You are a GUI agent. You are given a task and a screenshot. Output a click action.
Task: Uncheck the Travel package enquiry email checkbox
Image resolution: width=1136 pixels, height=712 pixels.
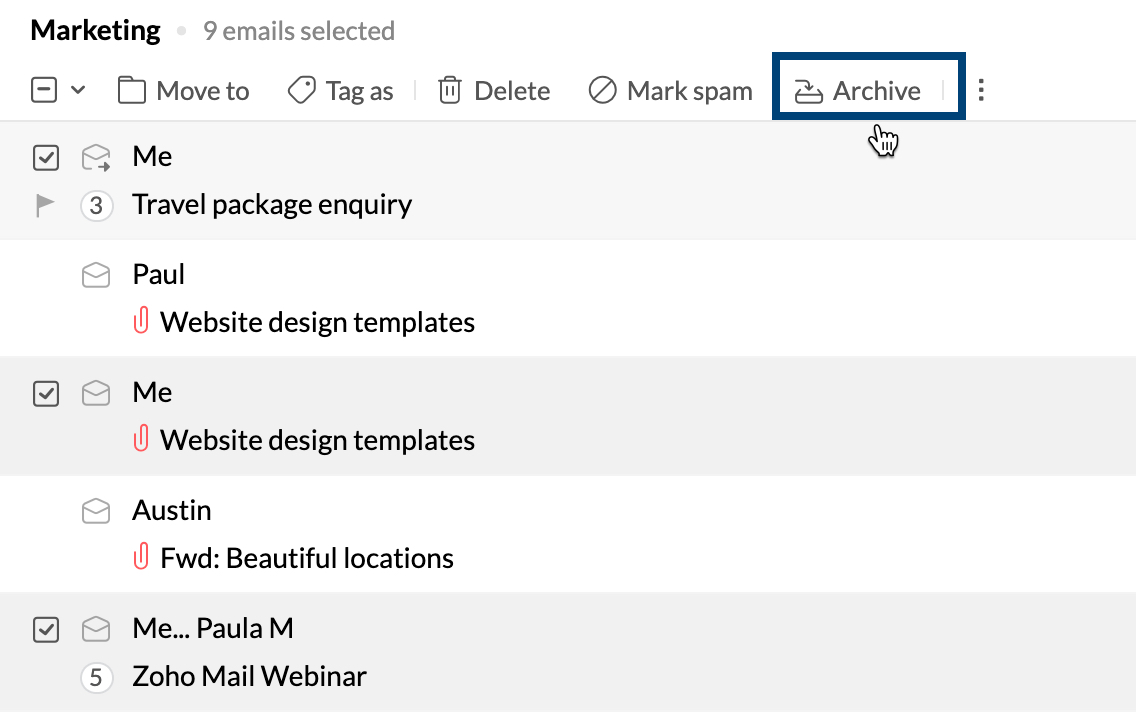(x=46, y=158)
